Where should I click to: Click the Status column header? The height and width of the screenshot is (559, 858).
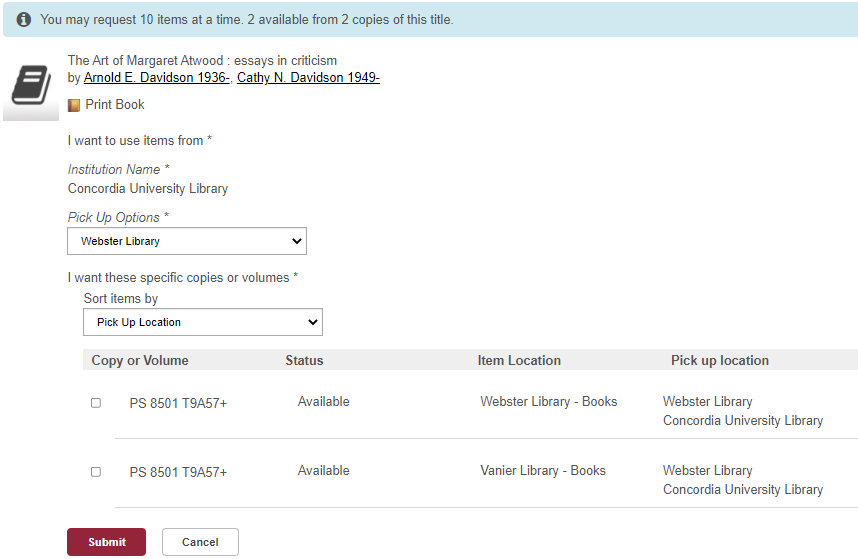[304, 360]
